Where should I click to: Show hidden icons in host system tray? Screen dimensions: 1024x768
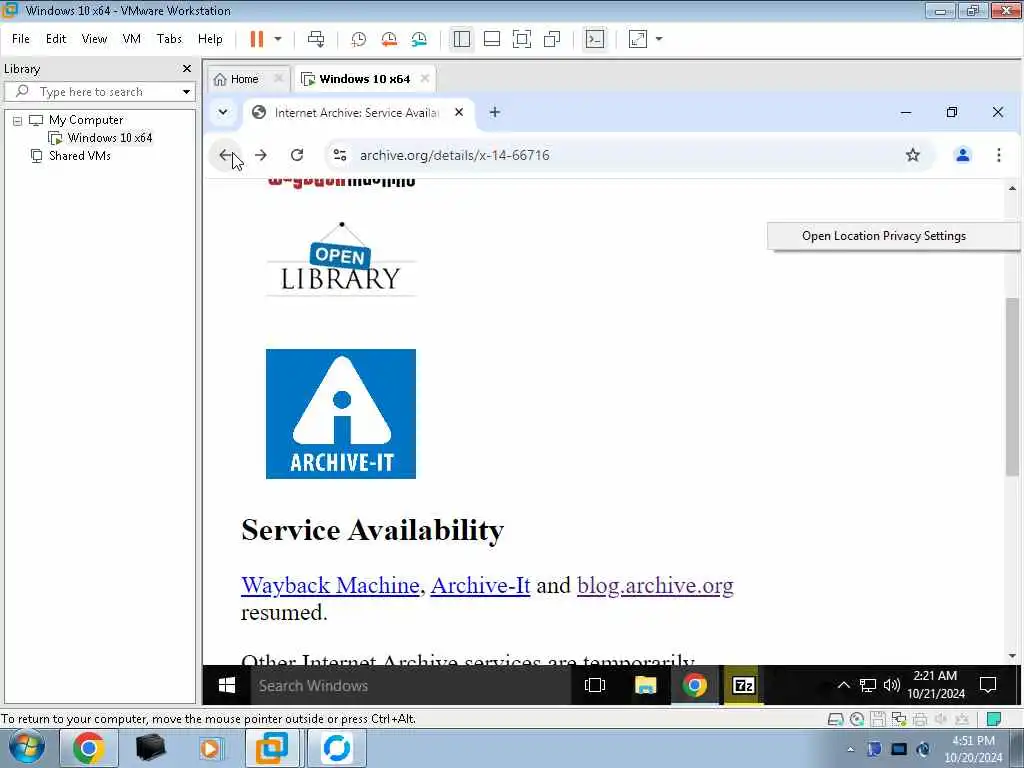click(850, 750)
